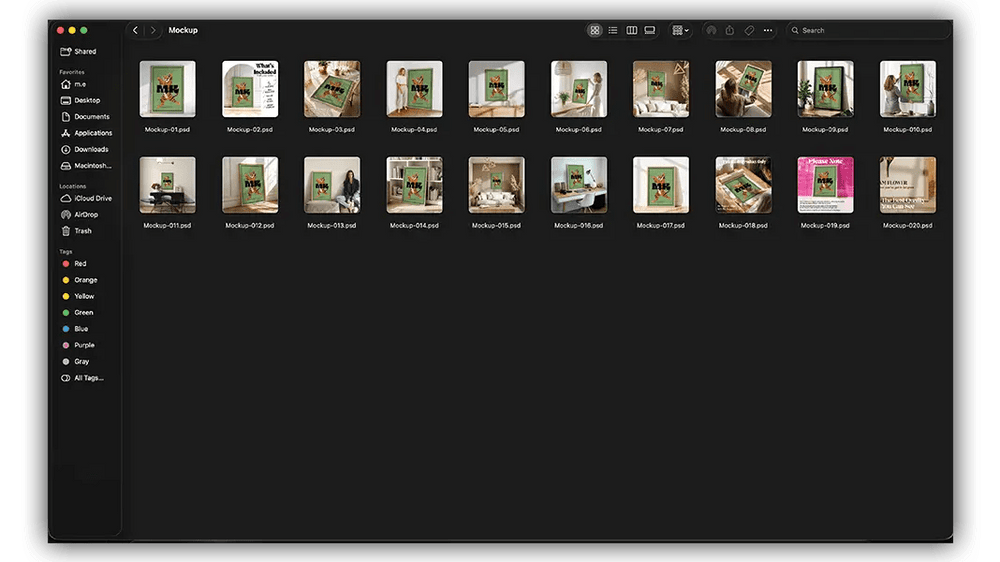This screenshot has height=562, width=1000.
Task: Select the Mockup-01.psd thumbnail
Action: click(x=167, y=89)
